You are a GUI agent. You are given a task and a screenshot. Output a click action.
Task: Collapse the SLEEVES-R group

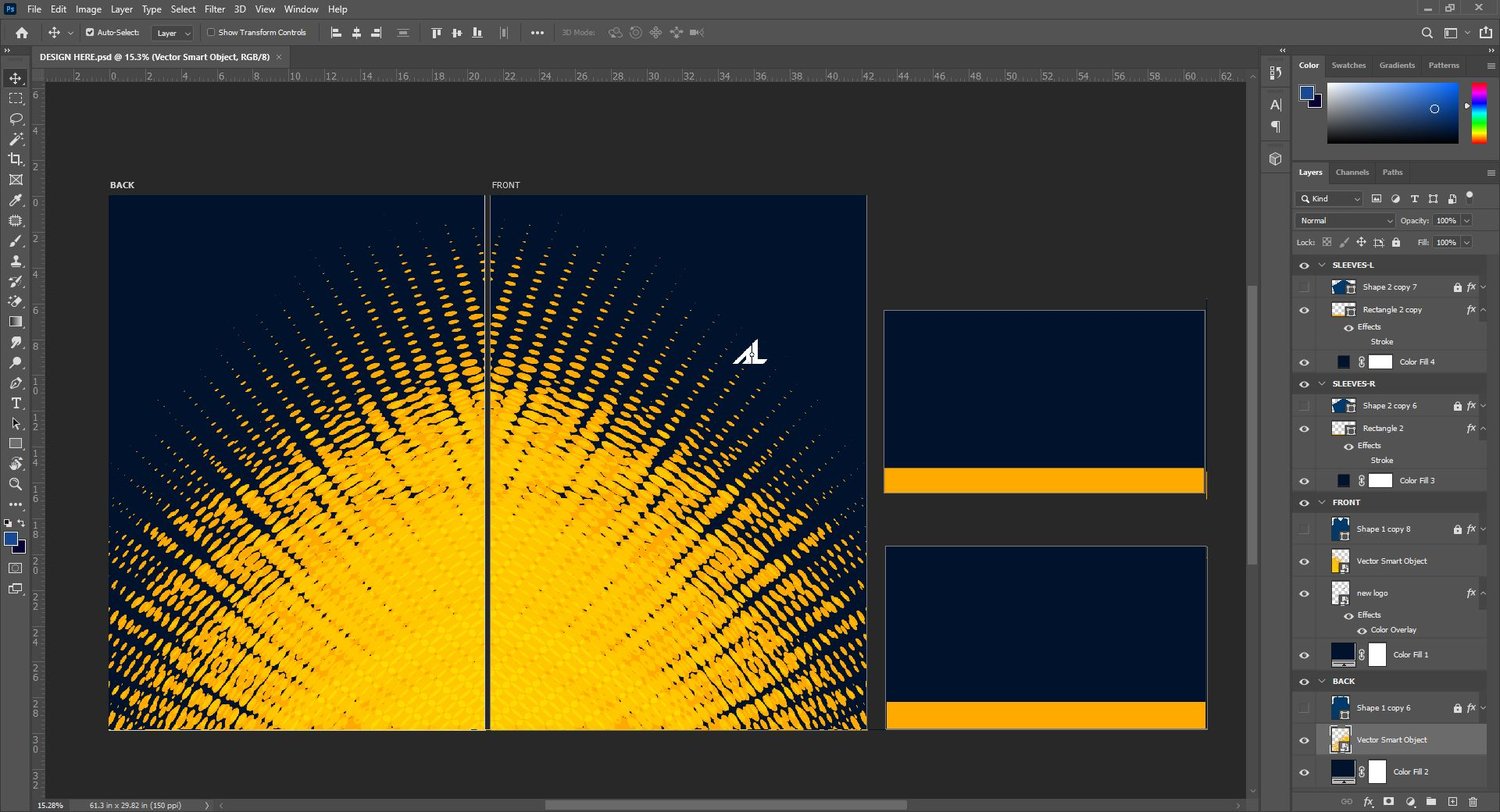[x=1322, y=384]
